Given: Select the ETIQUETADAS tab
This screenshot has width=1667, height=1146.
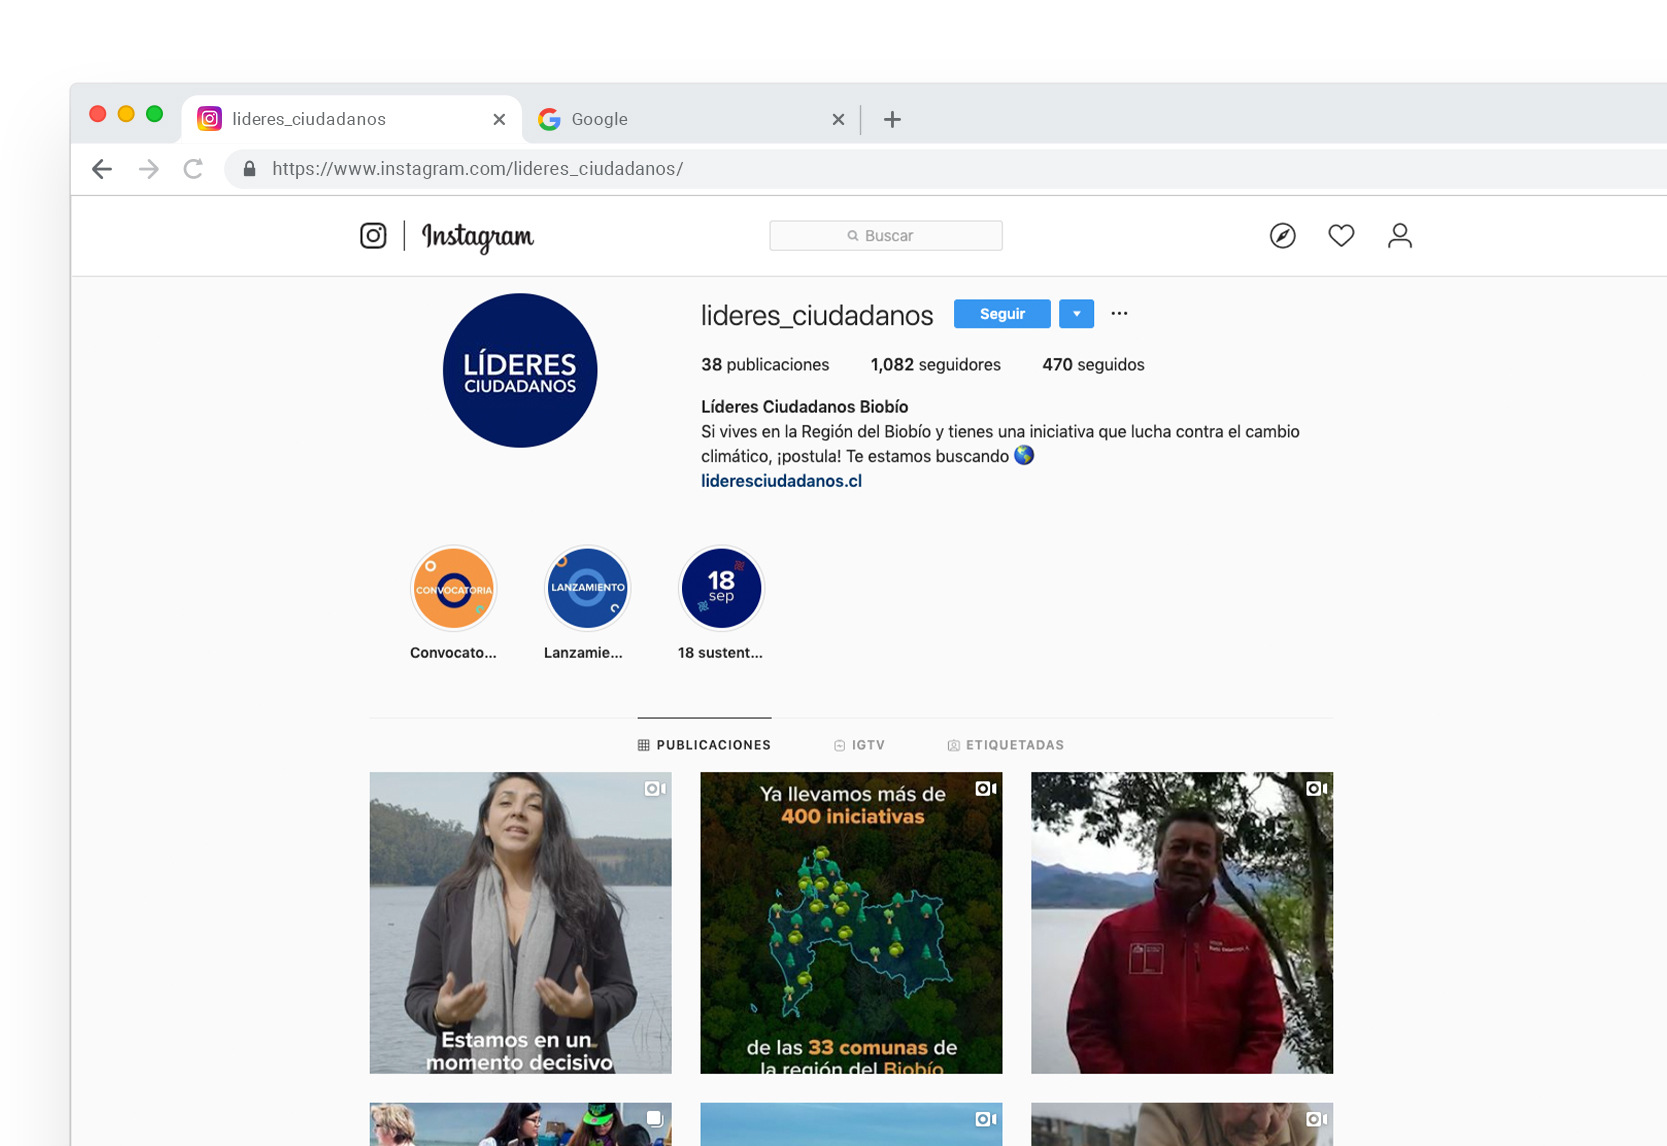Looking at the screenshot, I should point(1005,745).
